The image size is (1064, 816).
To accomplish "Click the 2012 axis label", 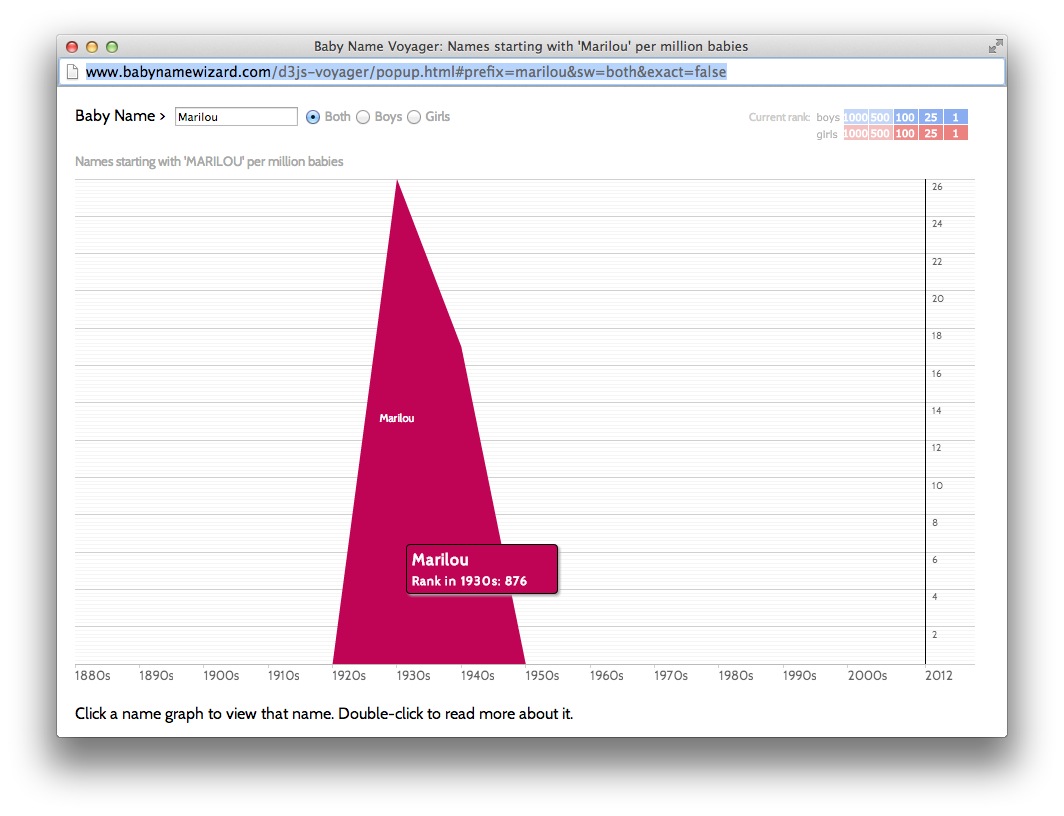I will [x=939, y=676].
